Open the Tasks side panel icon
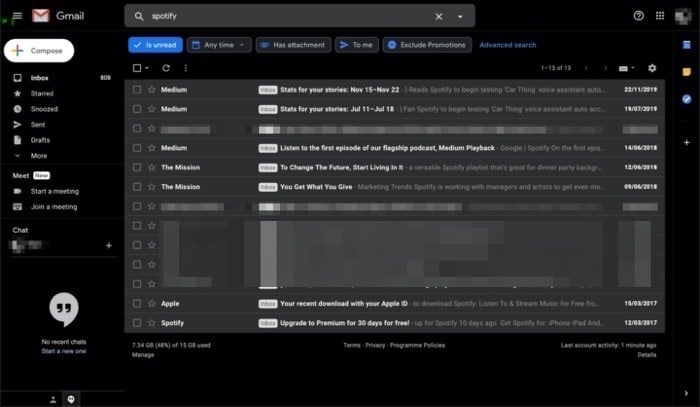The width and height of the screenshot is (700, 407). [687, 99]
